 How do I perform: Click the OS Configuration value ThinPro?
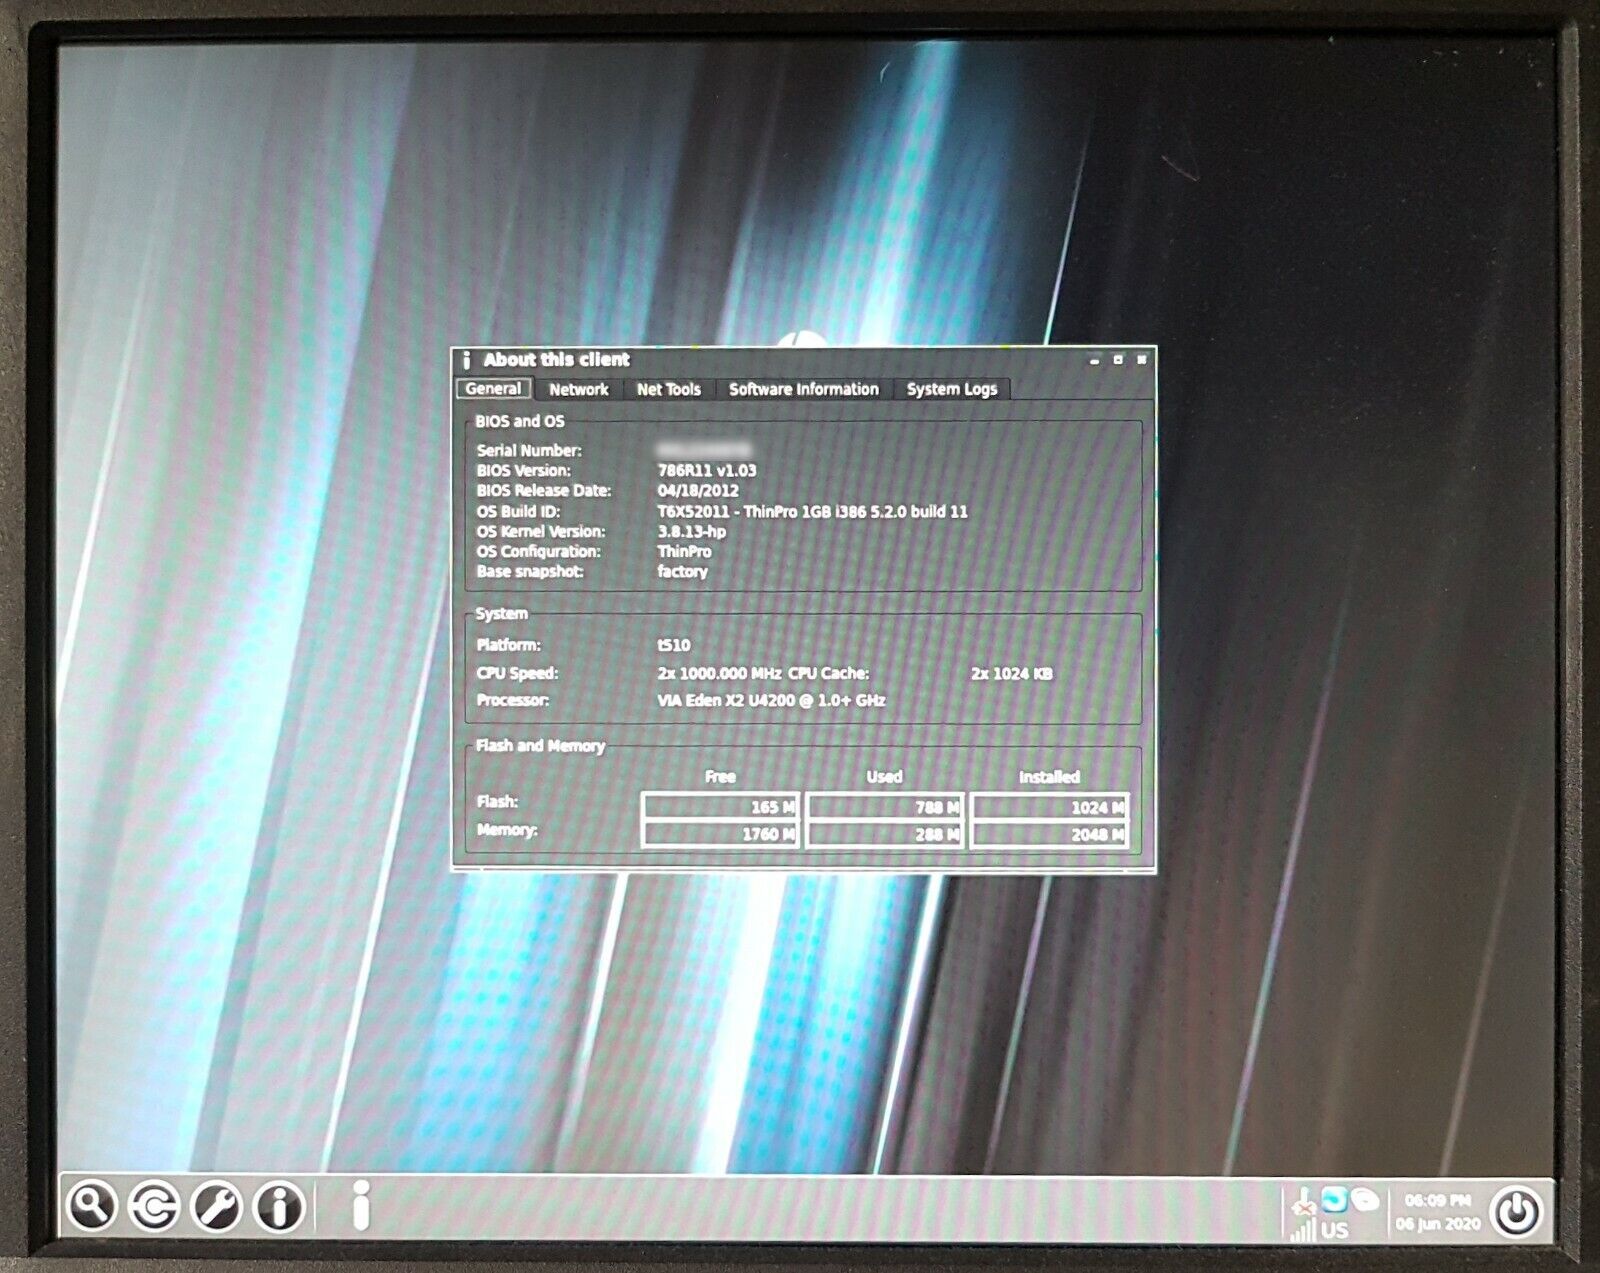tap(684, 551)
